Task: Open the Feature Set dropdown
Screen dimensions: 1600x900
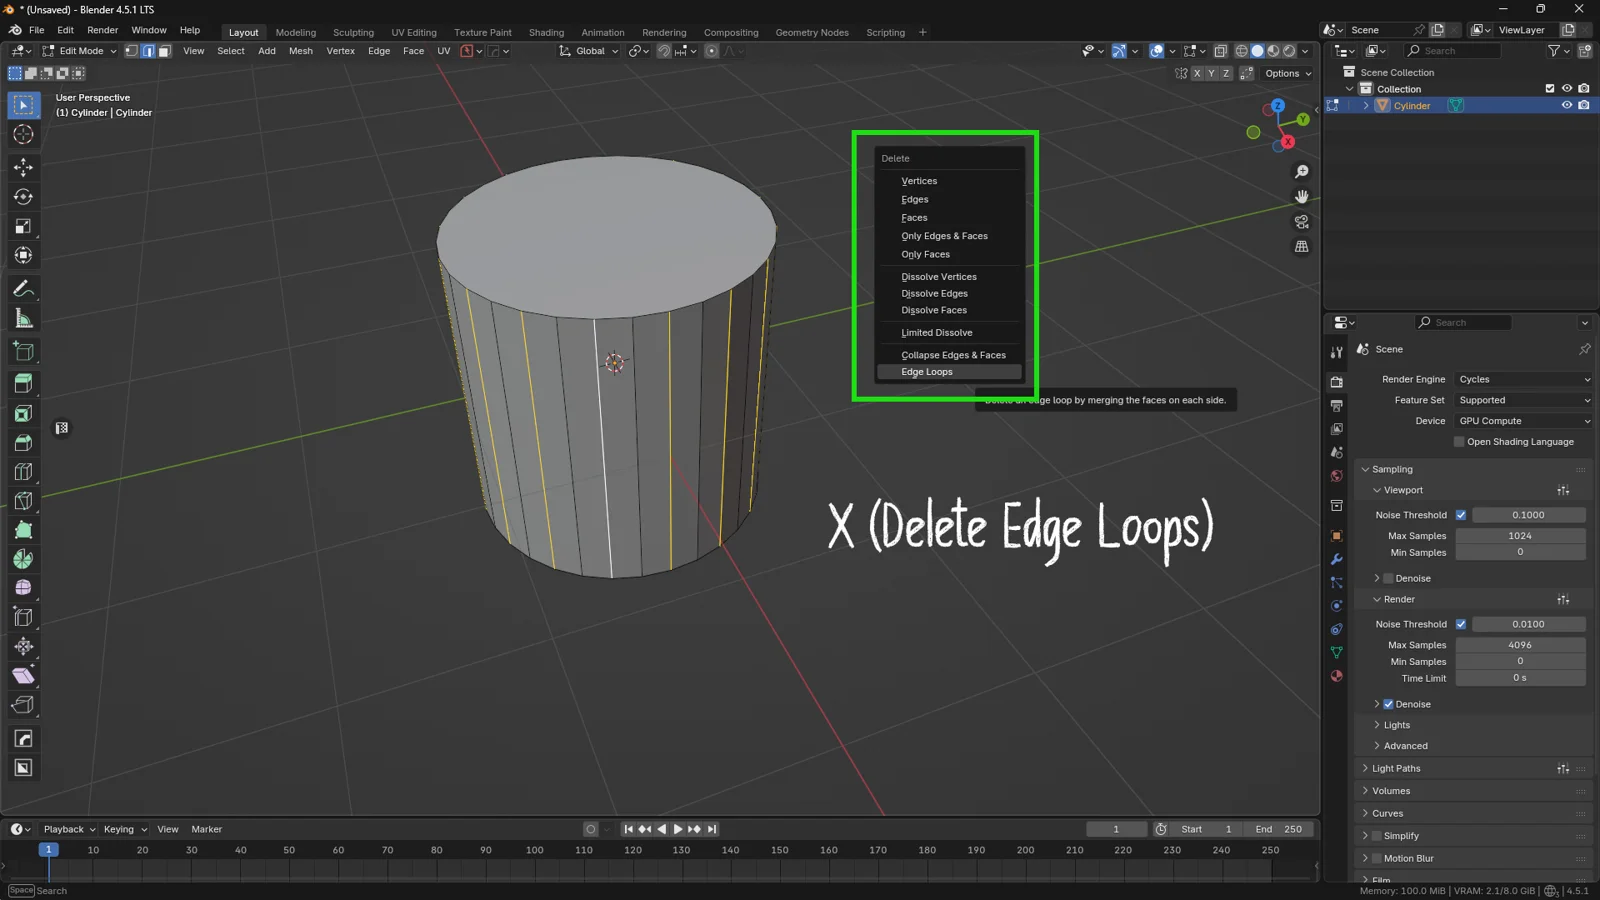Action: click(x=1523, y=400)
